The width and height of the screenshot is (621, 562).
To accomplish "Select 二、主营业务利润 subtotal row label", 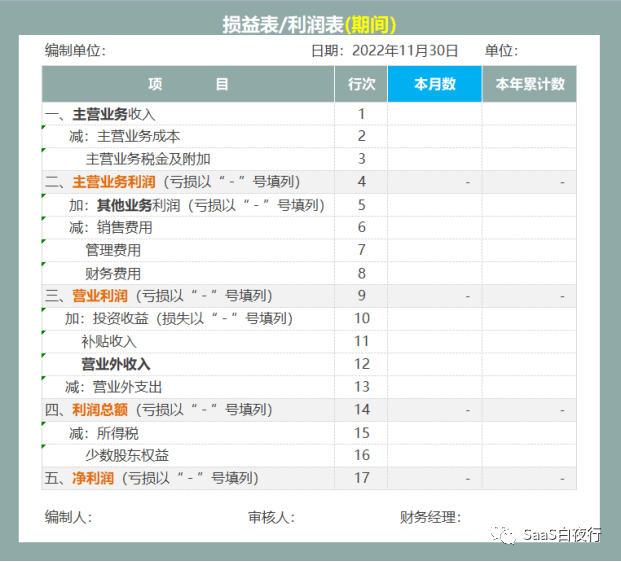I will coord(172,182).
